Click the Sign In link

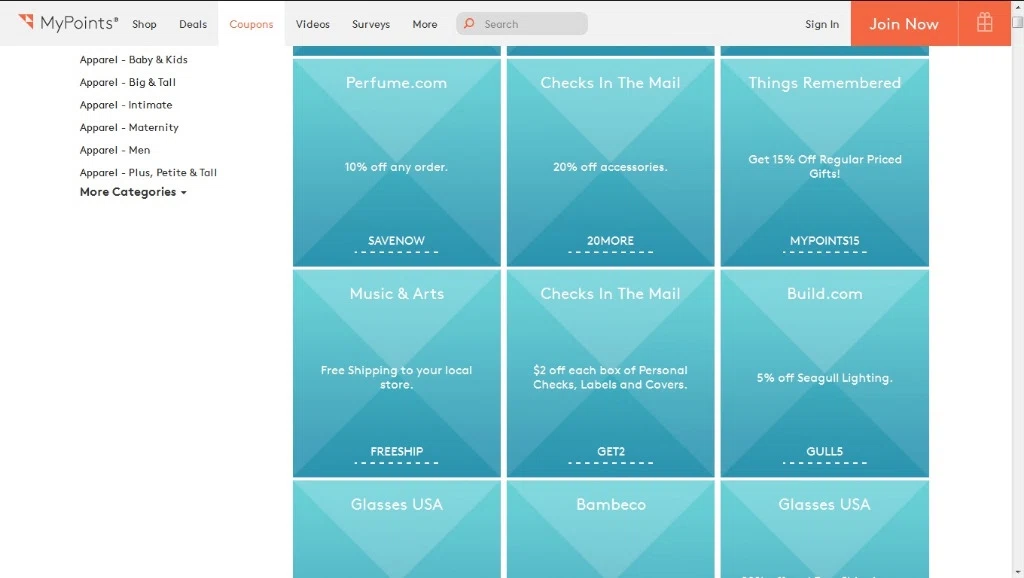tap(822, 24)
